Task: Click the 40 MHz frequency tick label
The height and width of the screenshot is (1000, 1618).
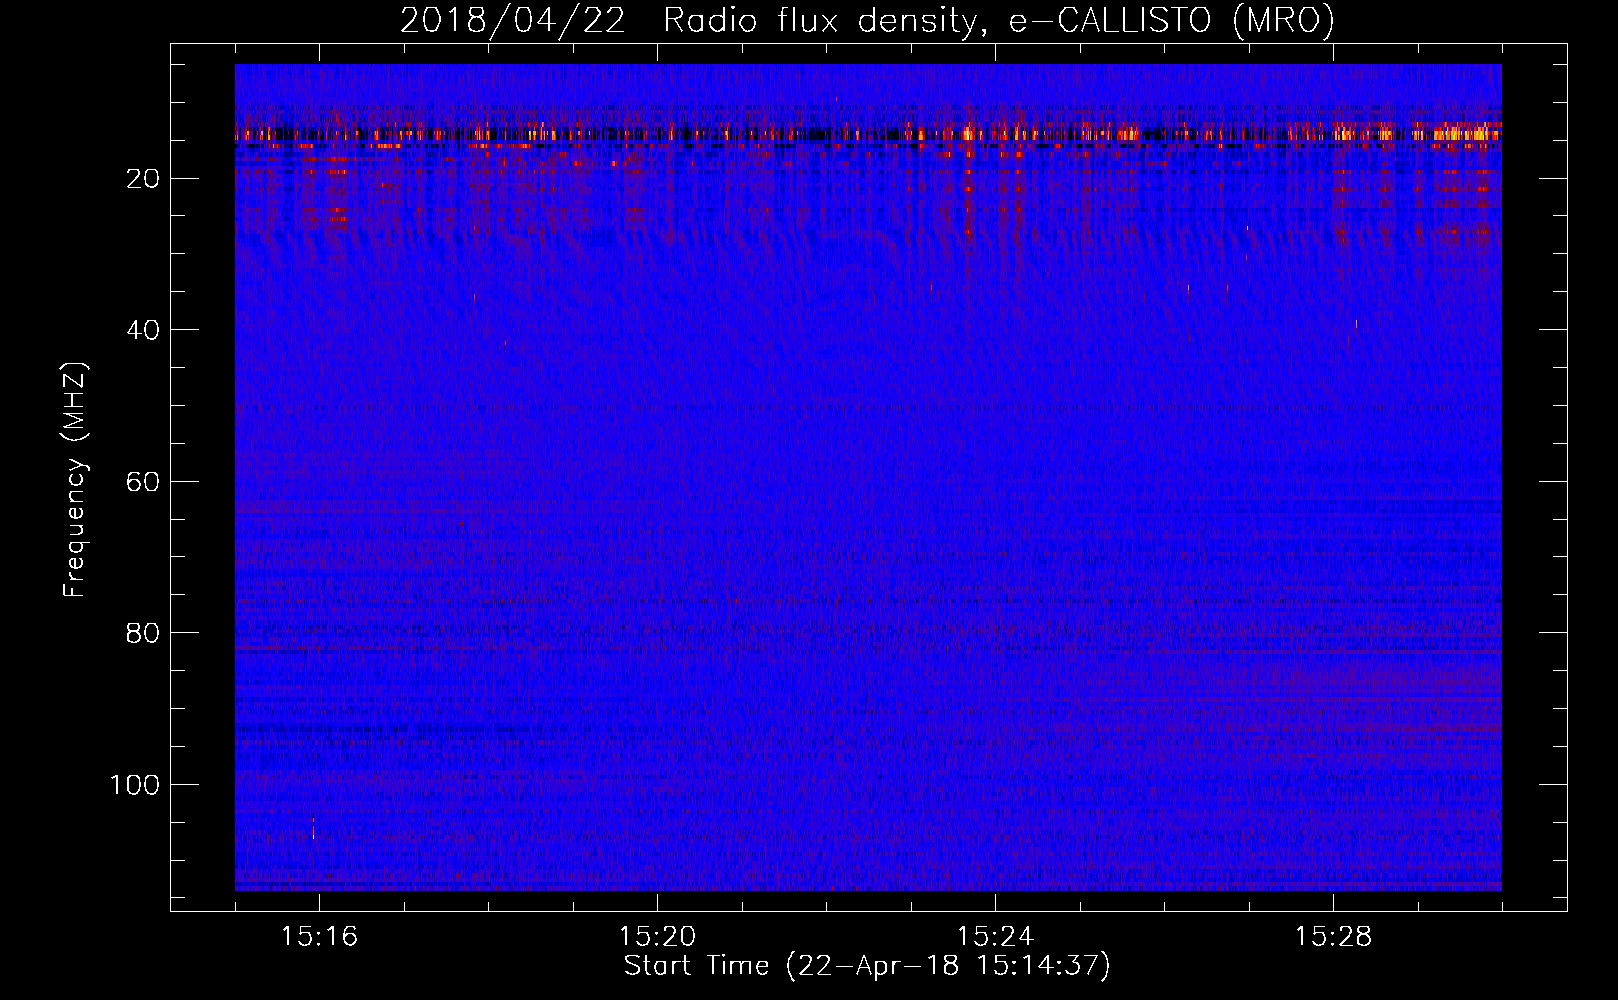Action: pyautogui.click(x=144, y=330)
